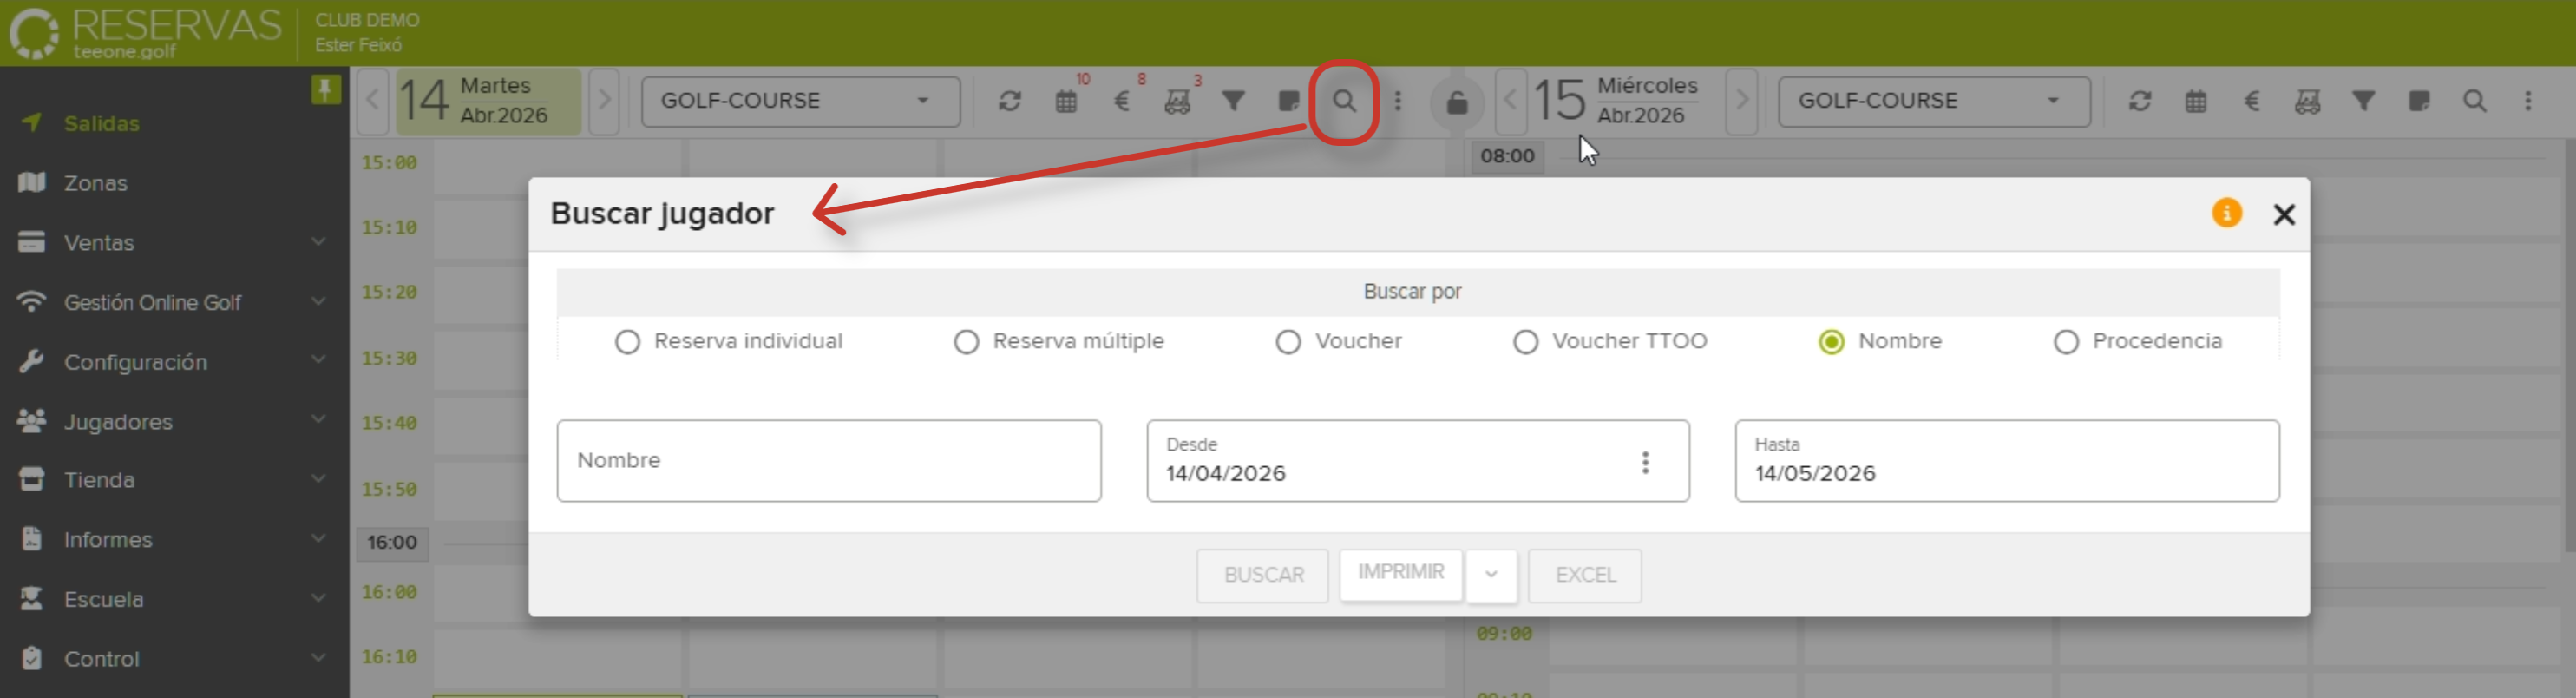This screenshot has width=2576, height=698.
Task: Open left GOLF-COURSE dropdown
Action: click(x=800, y=101)
